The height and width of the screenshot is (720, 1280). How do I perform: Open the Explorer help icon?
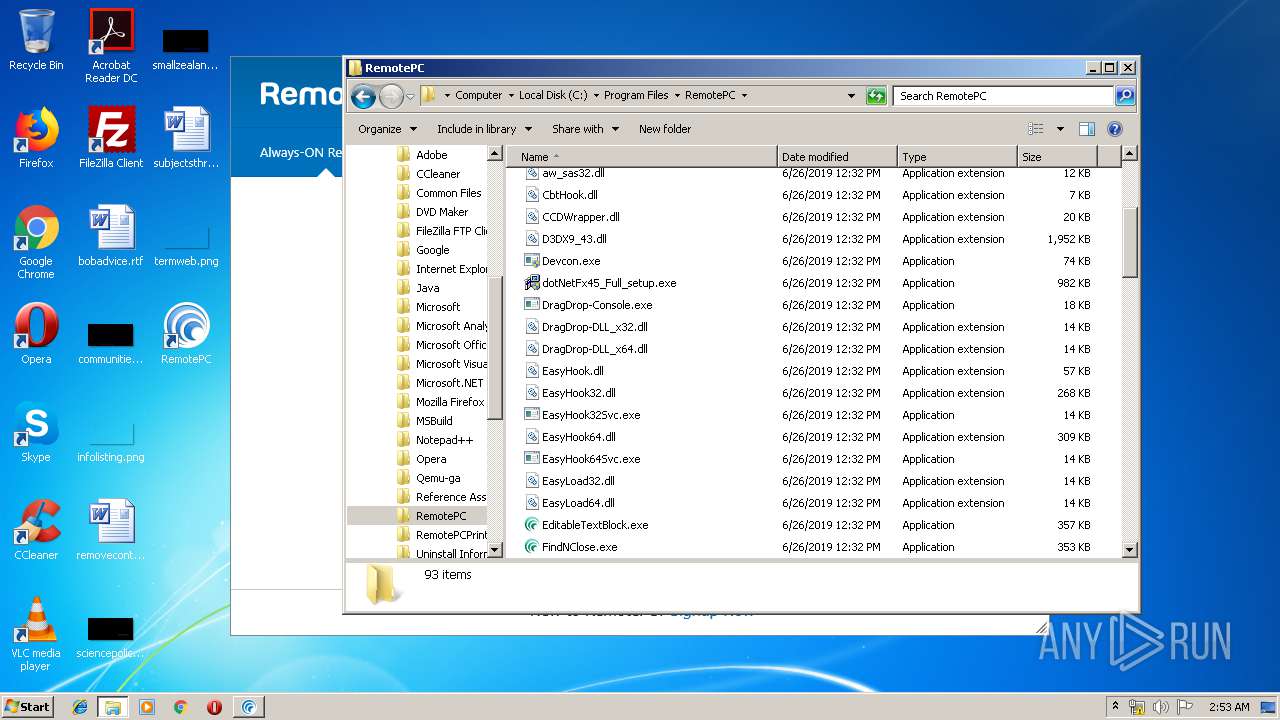point(1115,129)
